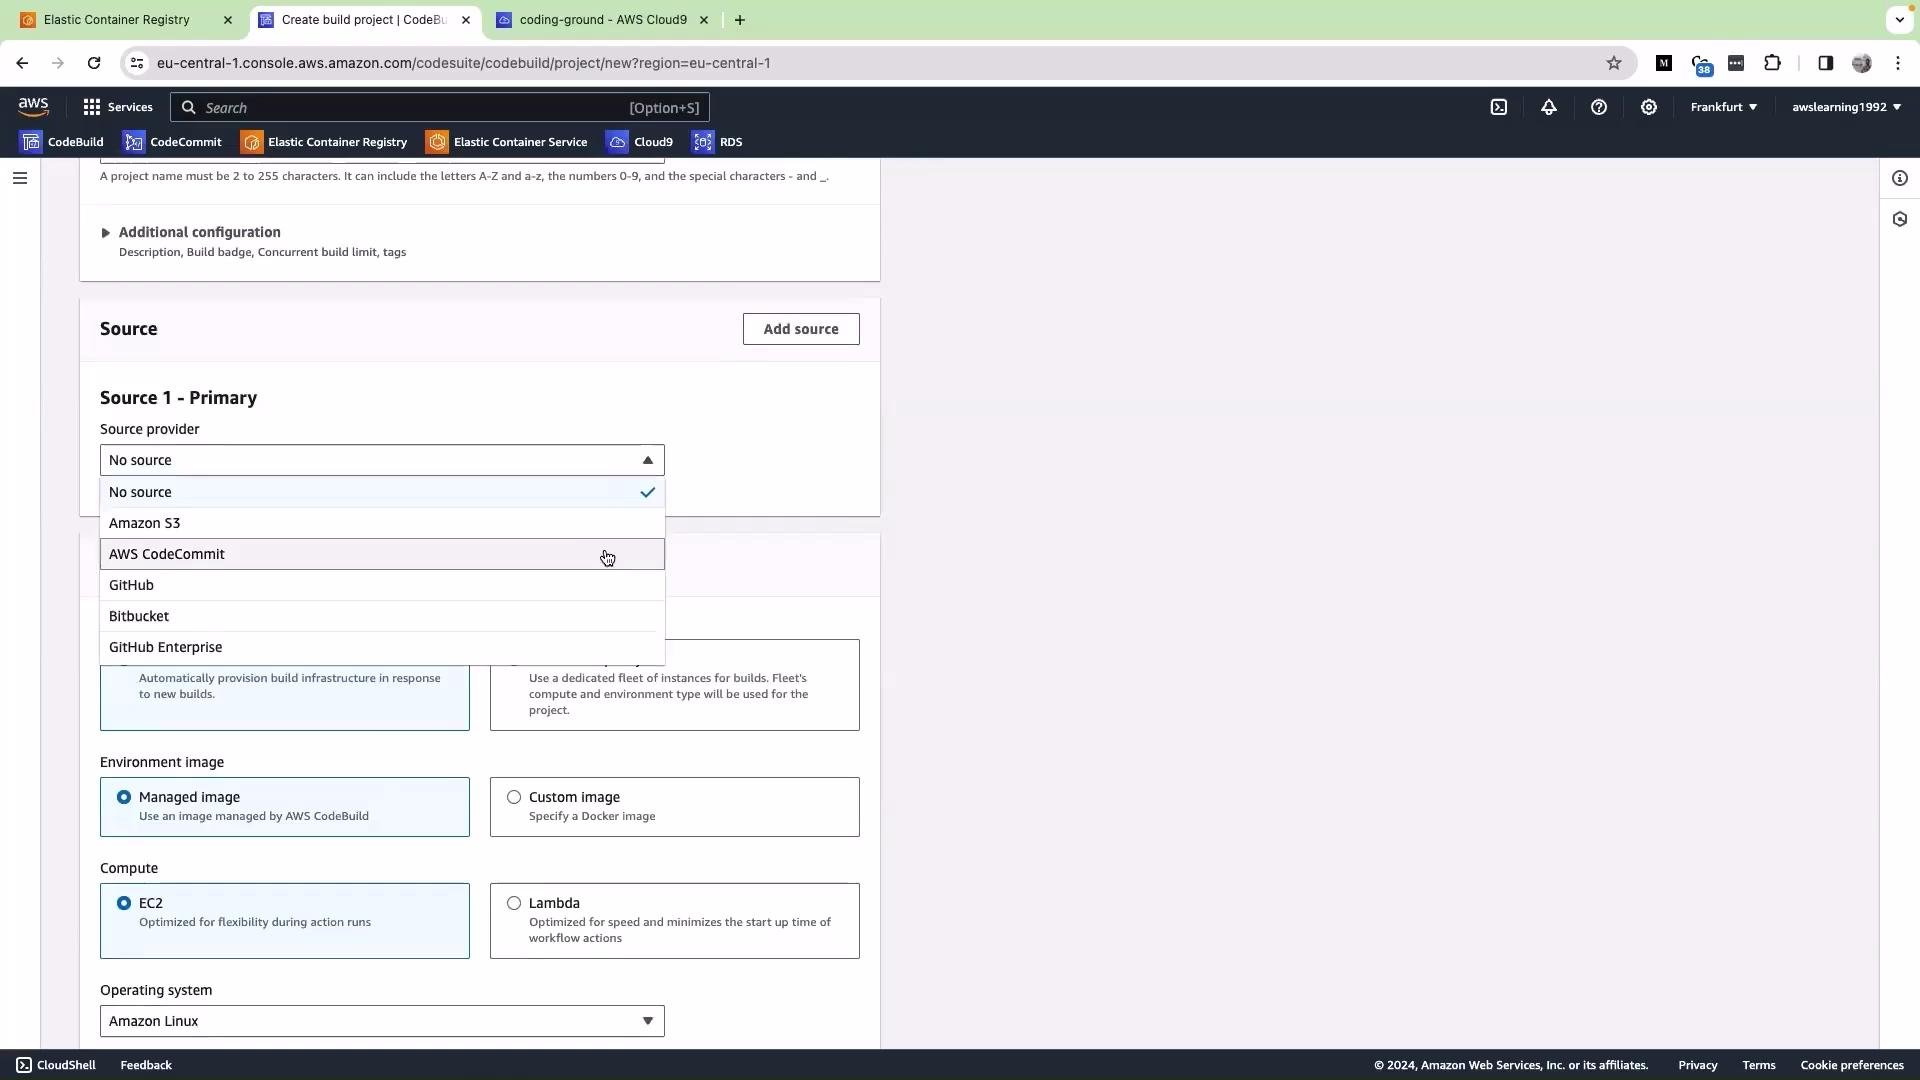Open the info panel icon on the right
Image resolution: width=1920 pixels, height=1080 pixels.
(x=1900, y=178)
